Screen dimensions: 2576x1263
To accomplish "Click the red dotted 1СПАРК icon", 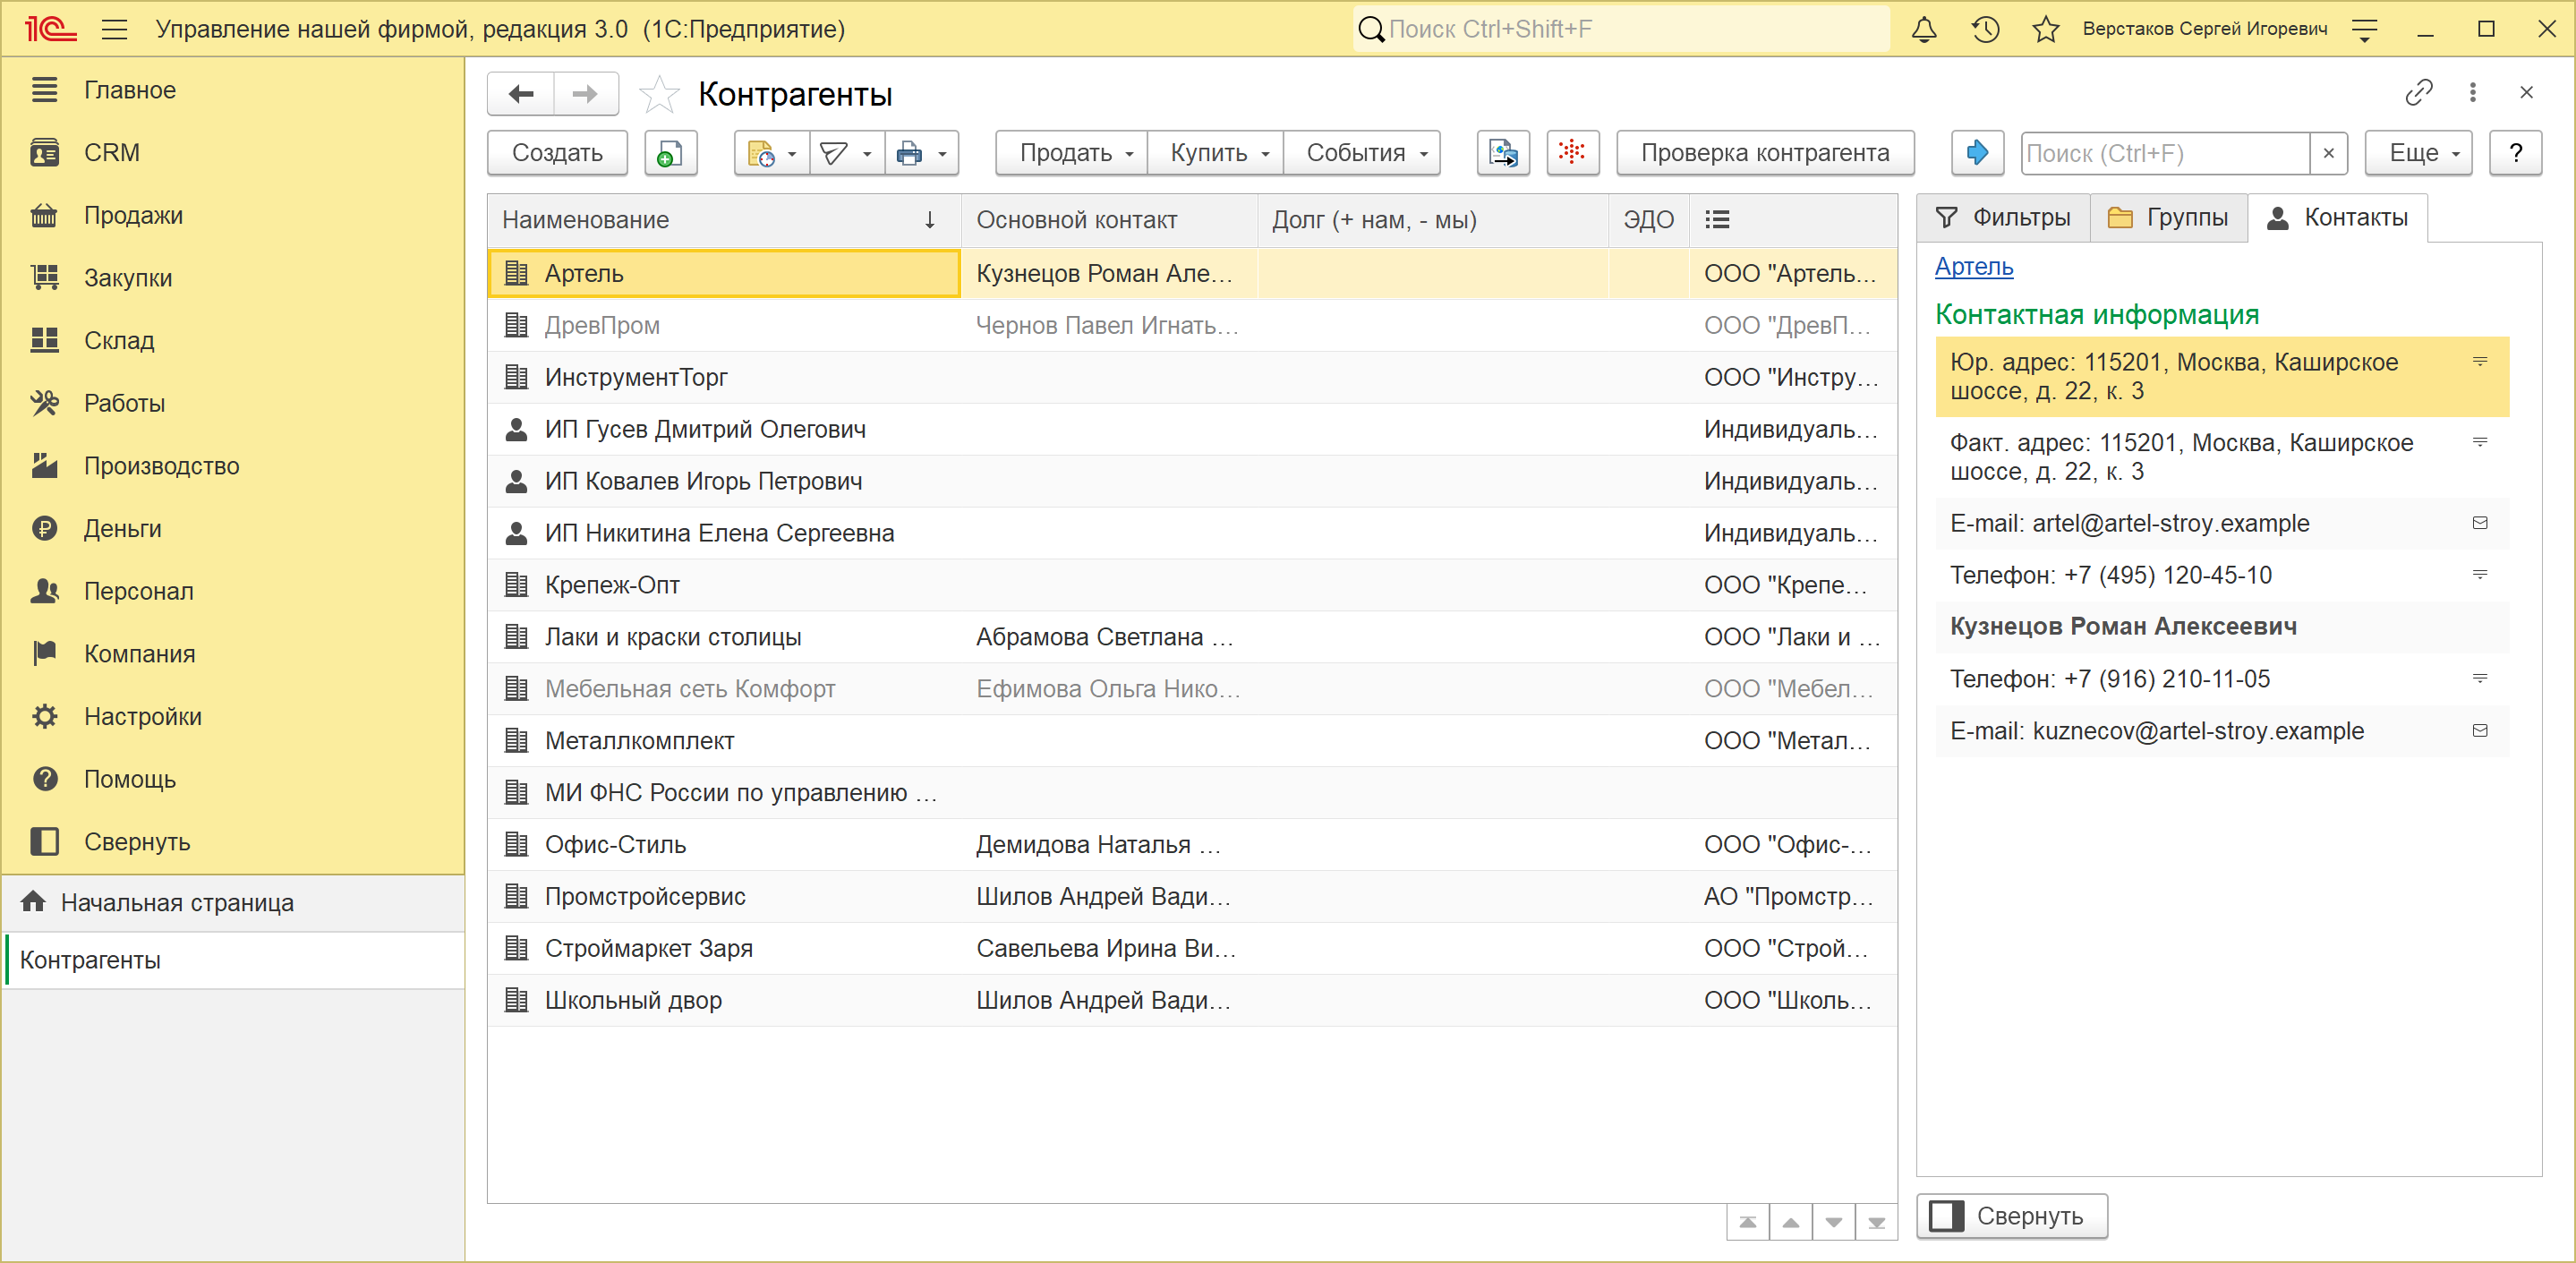I will click(1572, 153).
